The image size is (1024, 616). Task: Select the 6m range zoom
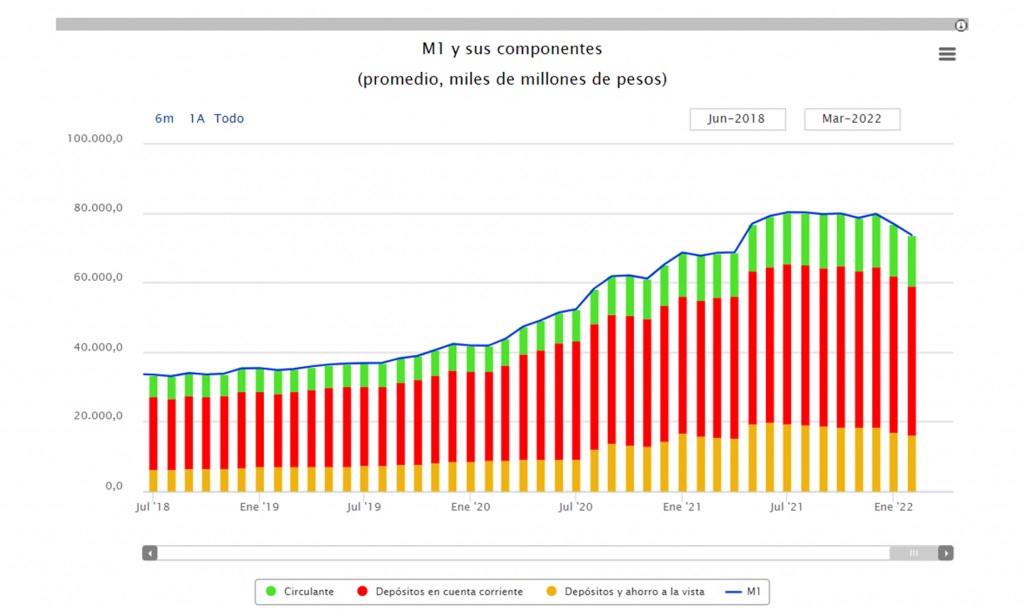[164, 119]
